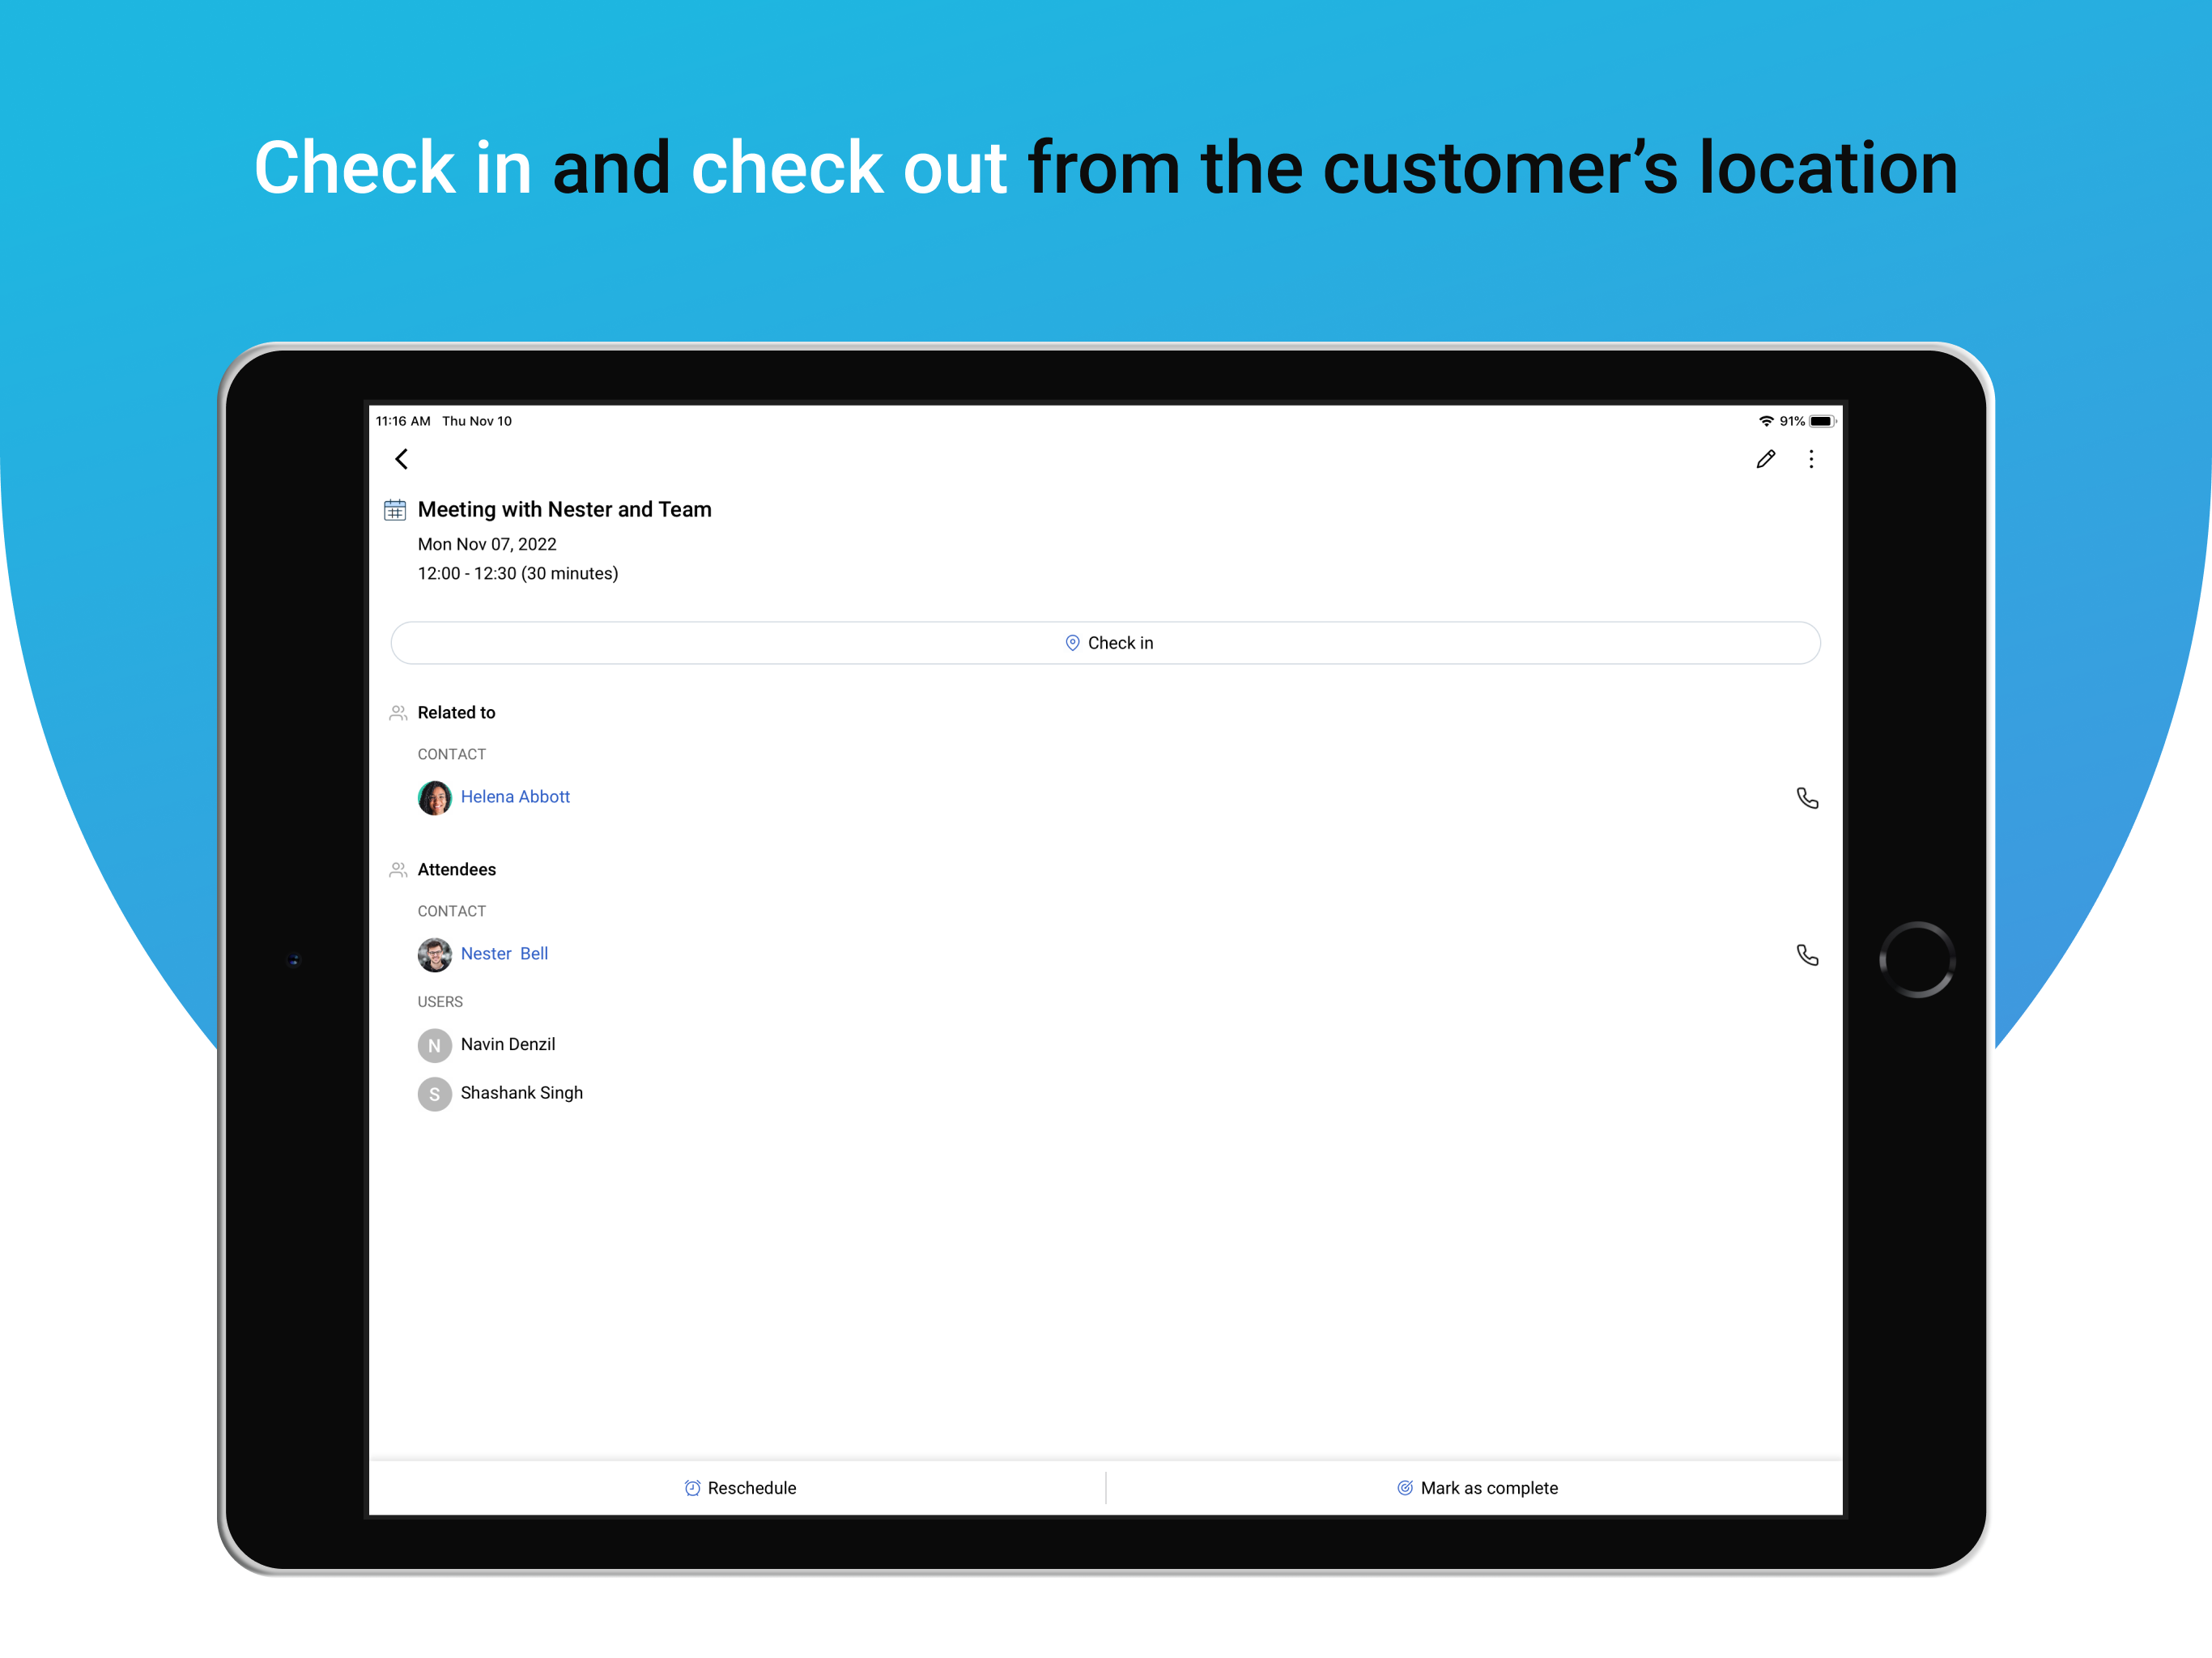Click the meeting calendar icon
2212x1658 pixels.
point(395,510)
